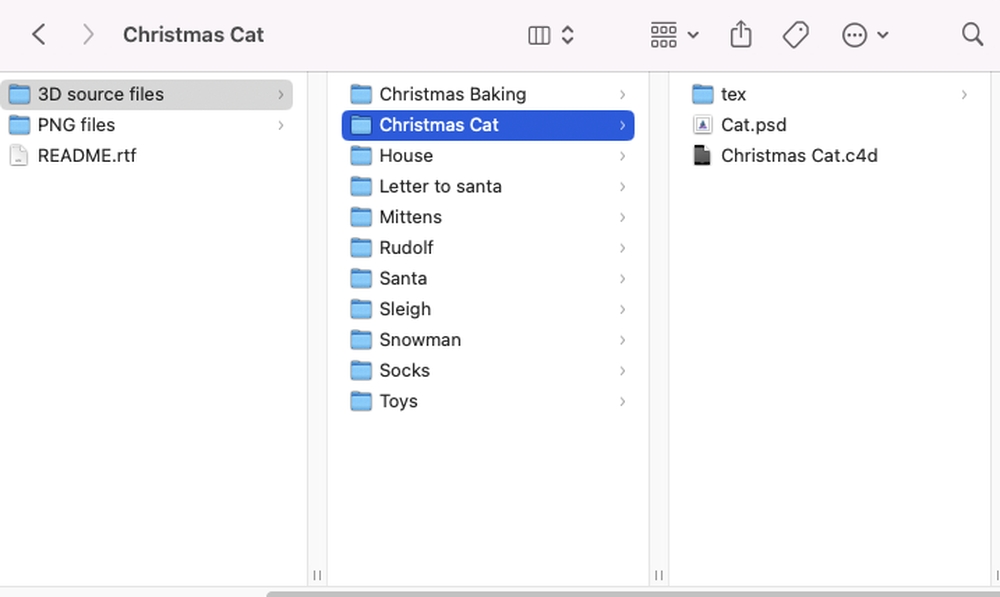Screen dimensions: 1000x597
Task: Go back with the left arrow
Action: (x=39, y=34)
